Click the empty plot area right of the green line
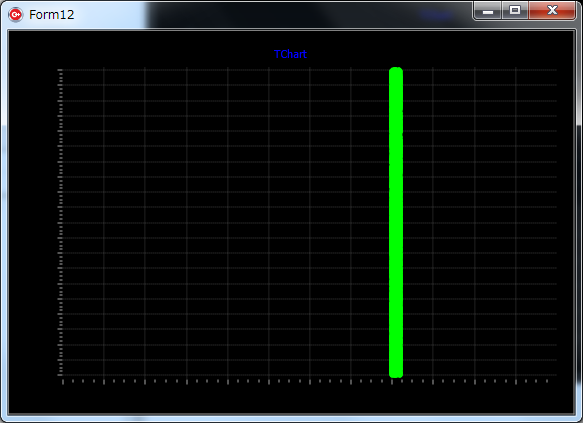This screenshot has height=423, width=583. click(480, 222)
